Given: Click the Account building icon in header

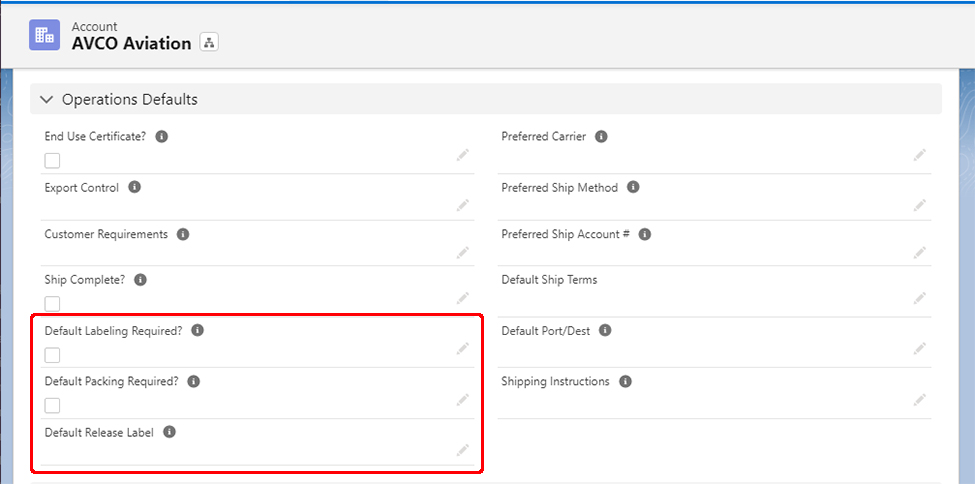Looking at the screenshot, I should tap(44, 35).
